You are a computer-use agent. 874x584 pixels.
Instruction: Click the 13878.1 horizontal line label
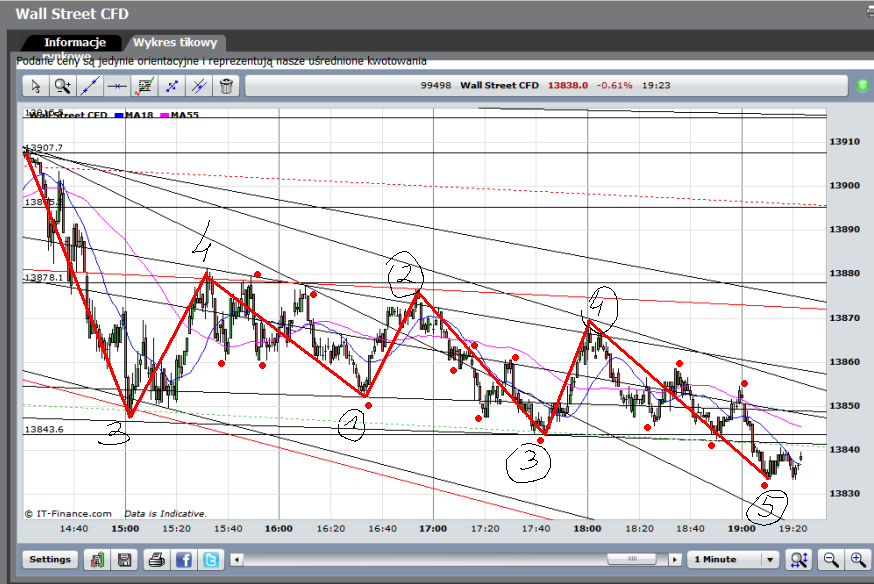(44, 278)
